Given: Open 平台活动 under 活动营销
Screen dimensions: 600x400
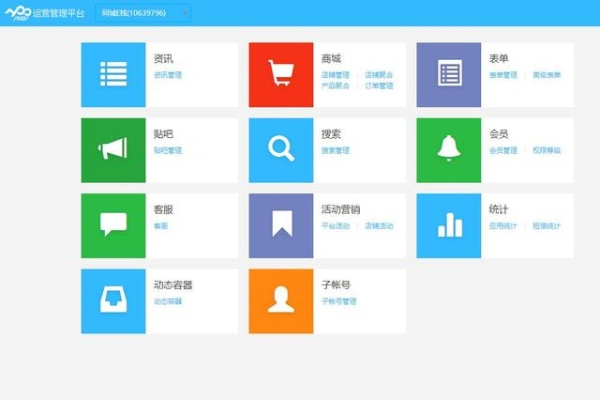Looking at the screenshot, I should [336, 226].
